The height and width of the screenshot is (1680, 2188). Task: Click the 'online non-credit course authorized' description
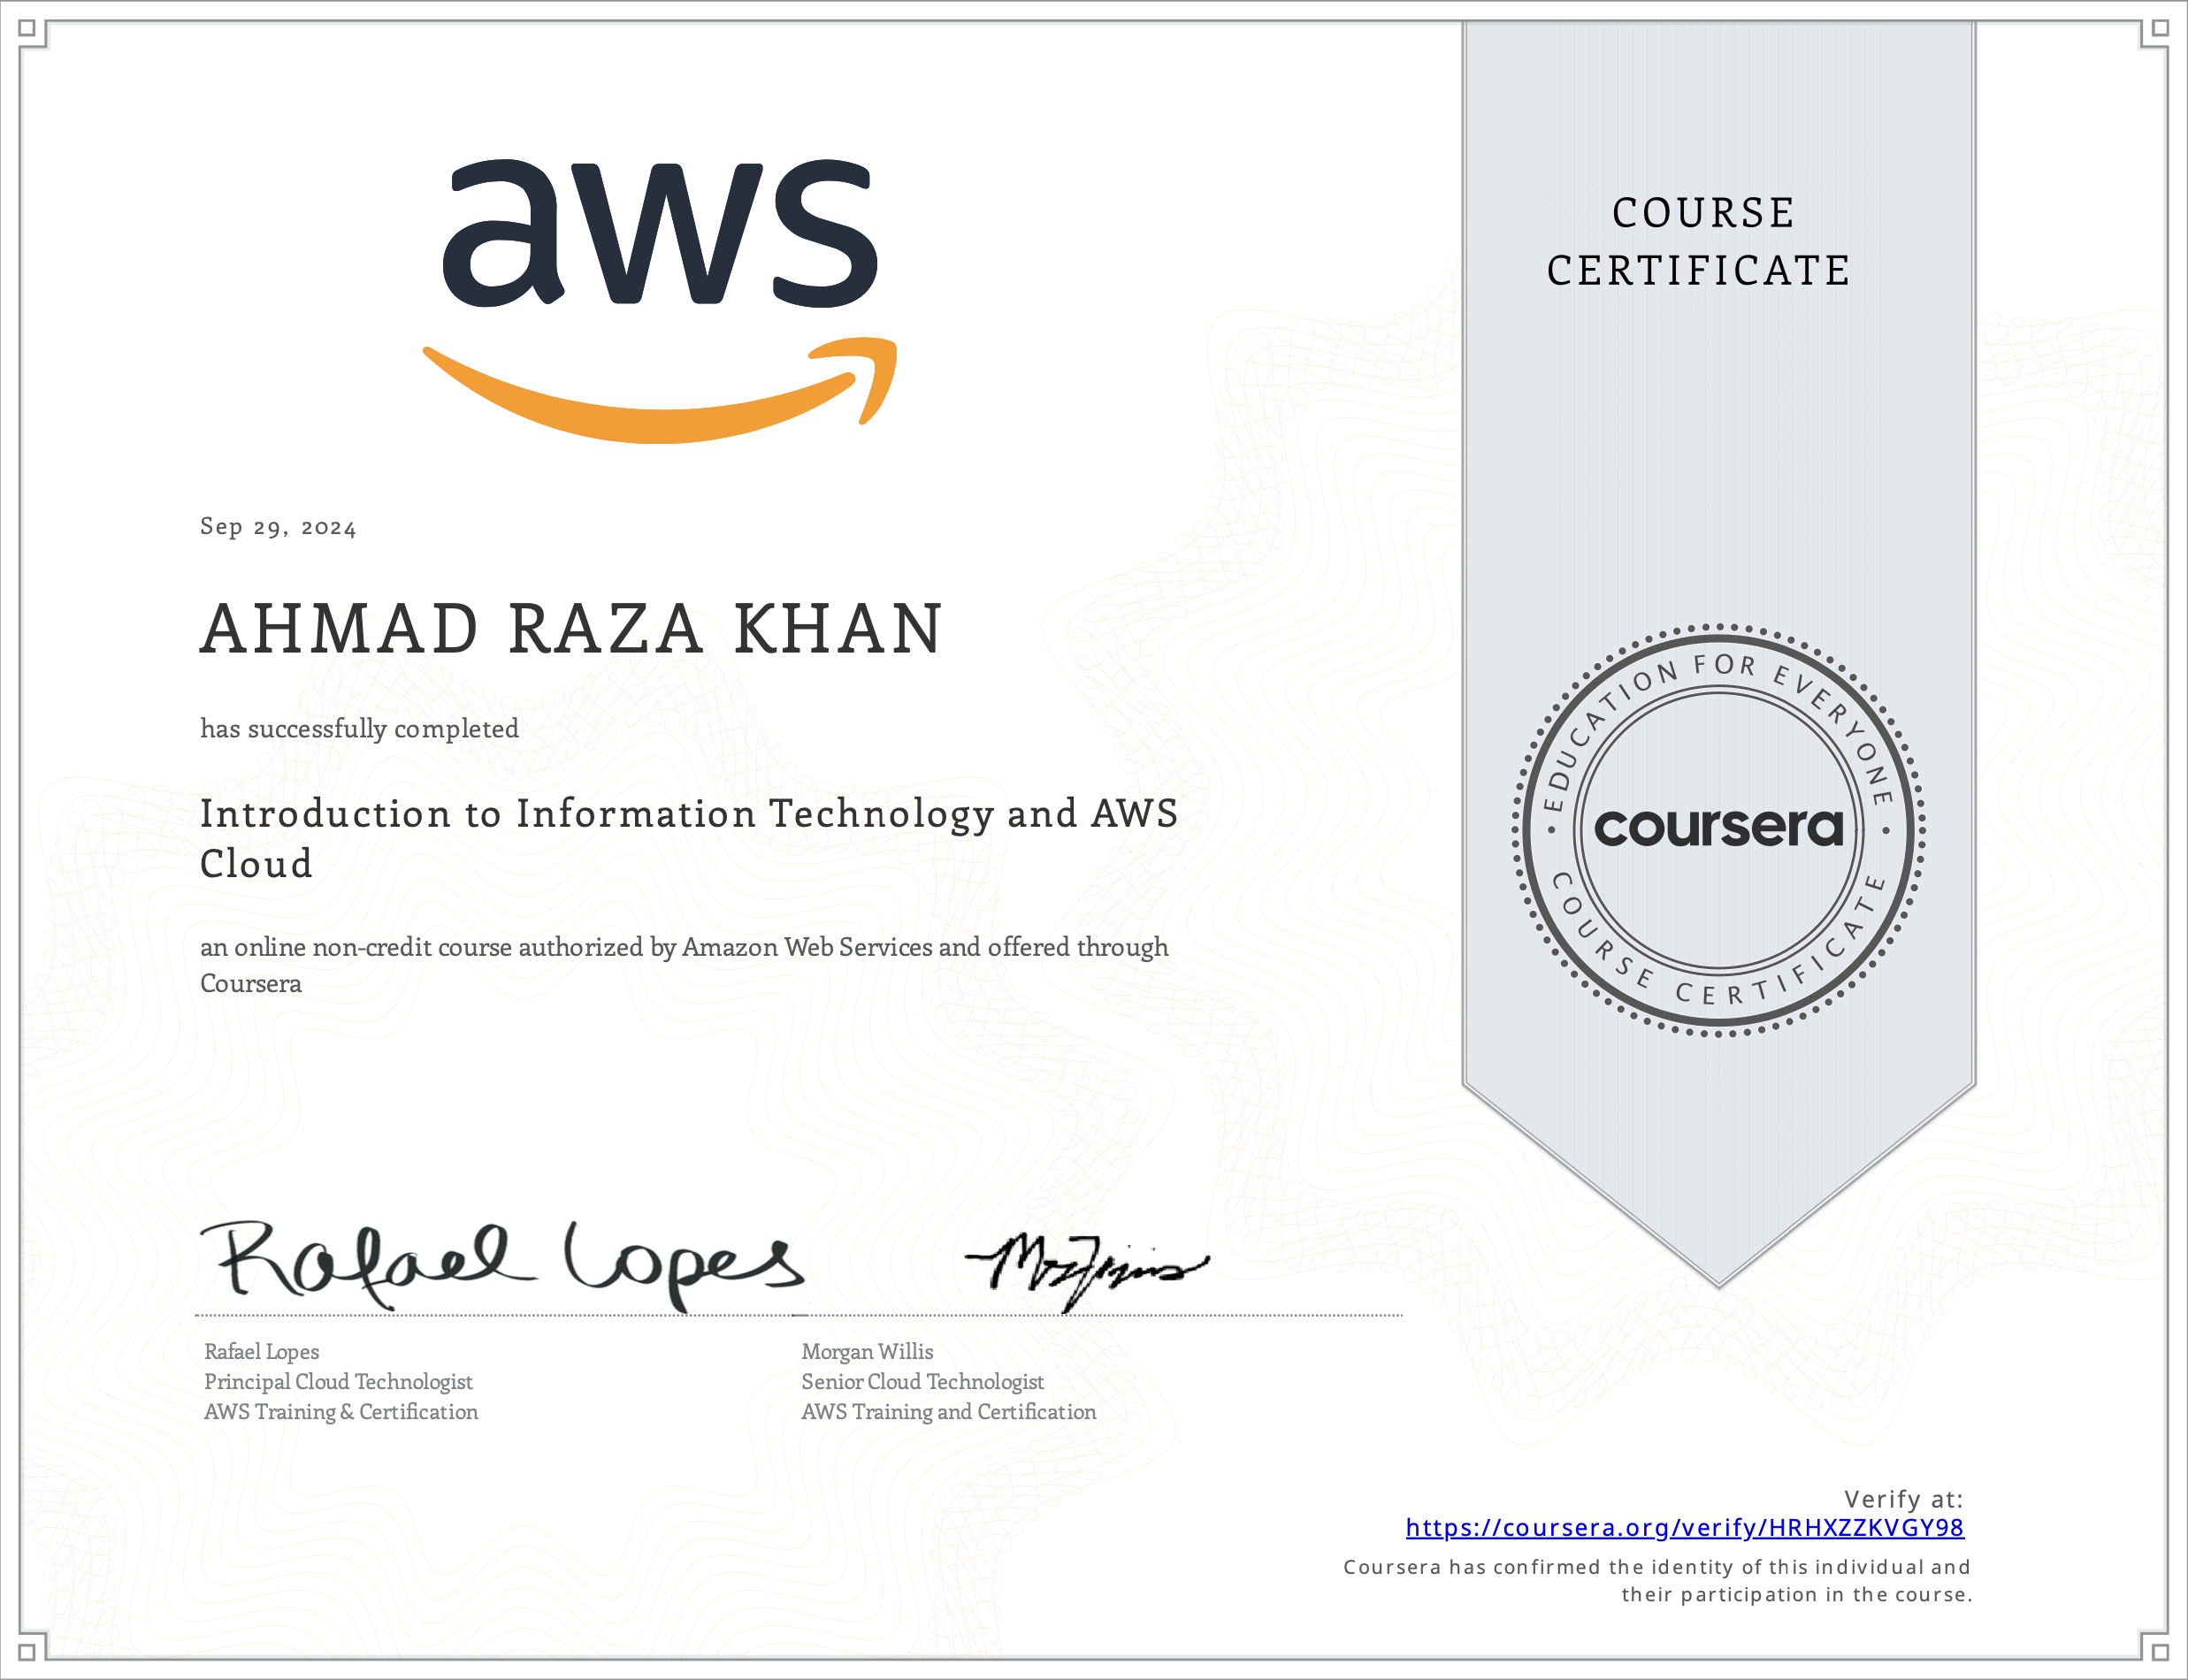coord(684,964)
